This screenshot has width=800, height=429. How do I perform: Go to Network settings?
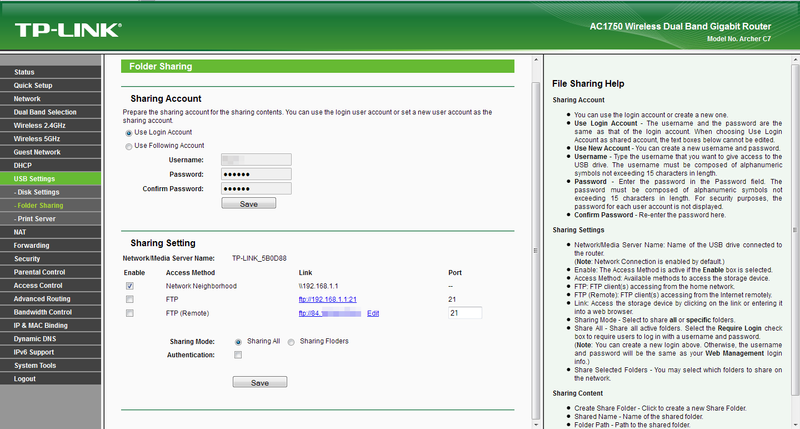coord(51,98)
